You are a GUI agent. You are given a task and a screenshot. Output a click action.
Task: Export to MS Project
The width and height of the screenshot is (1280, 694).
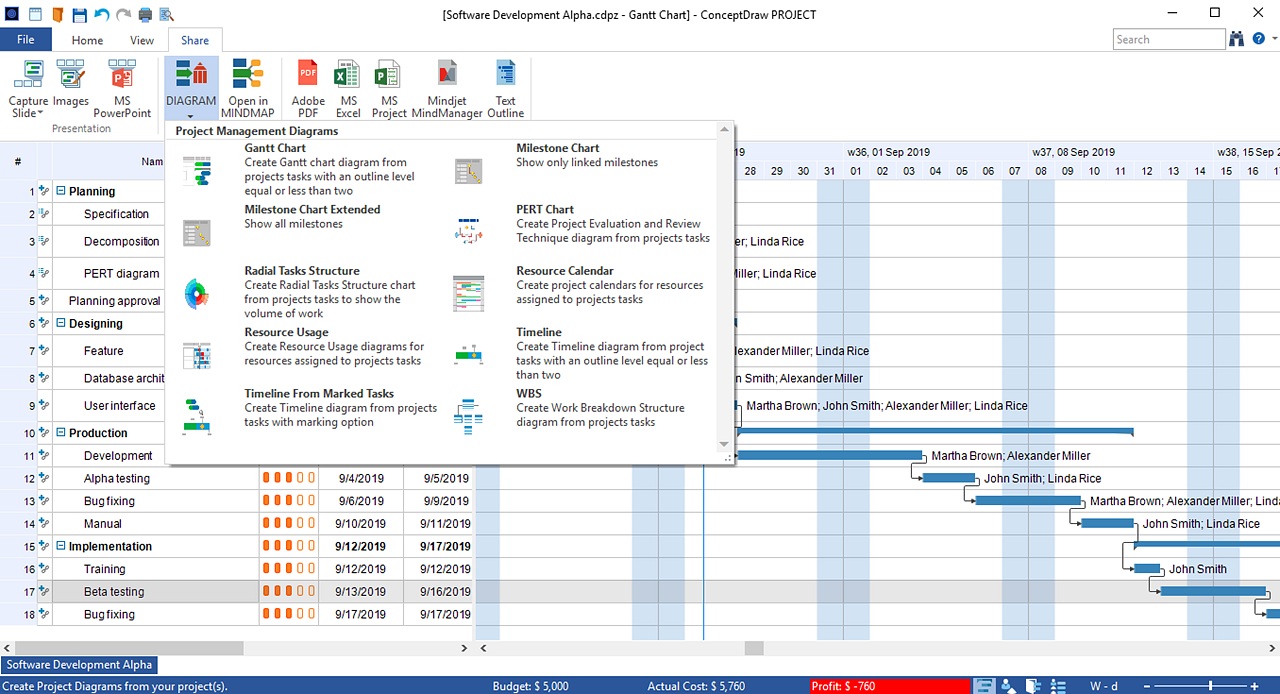tap(389, 88)
